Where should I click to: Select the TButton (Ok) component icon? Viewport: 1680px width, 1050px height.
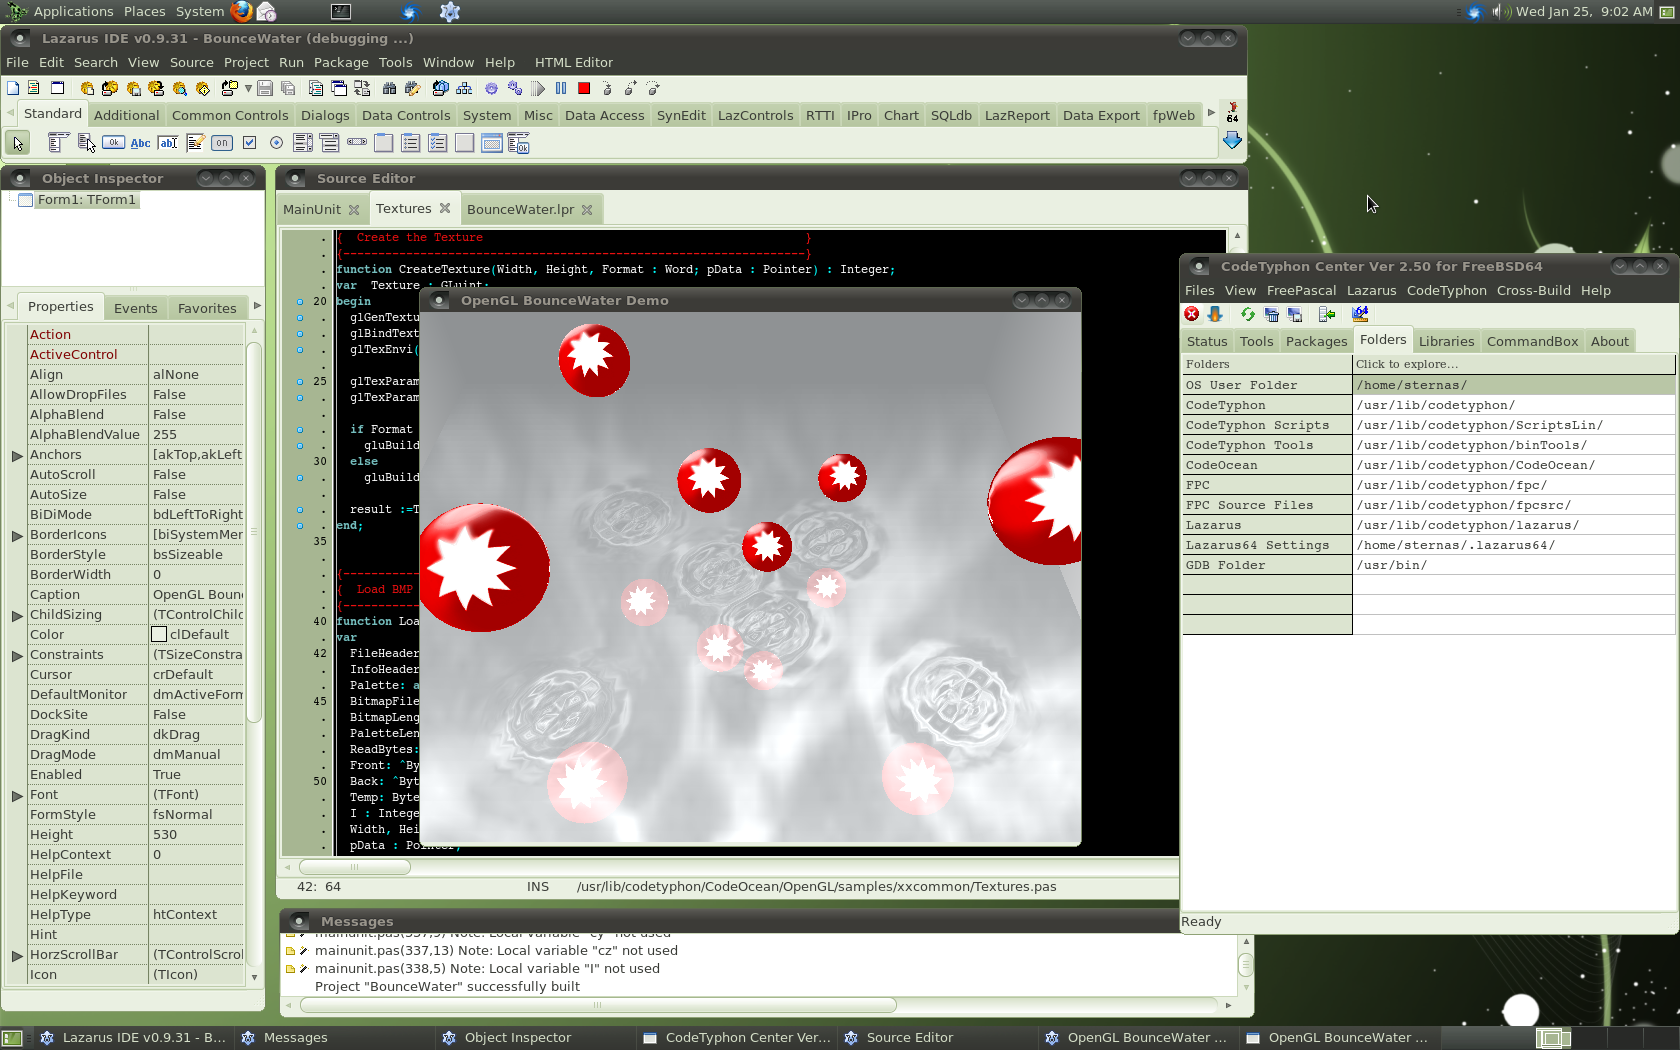click(113, 143)
